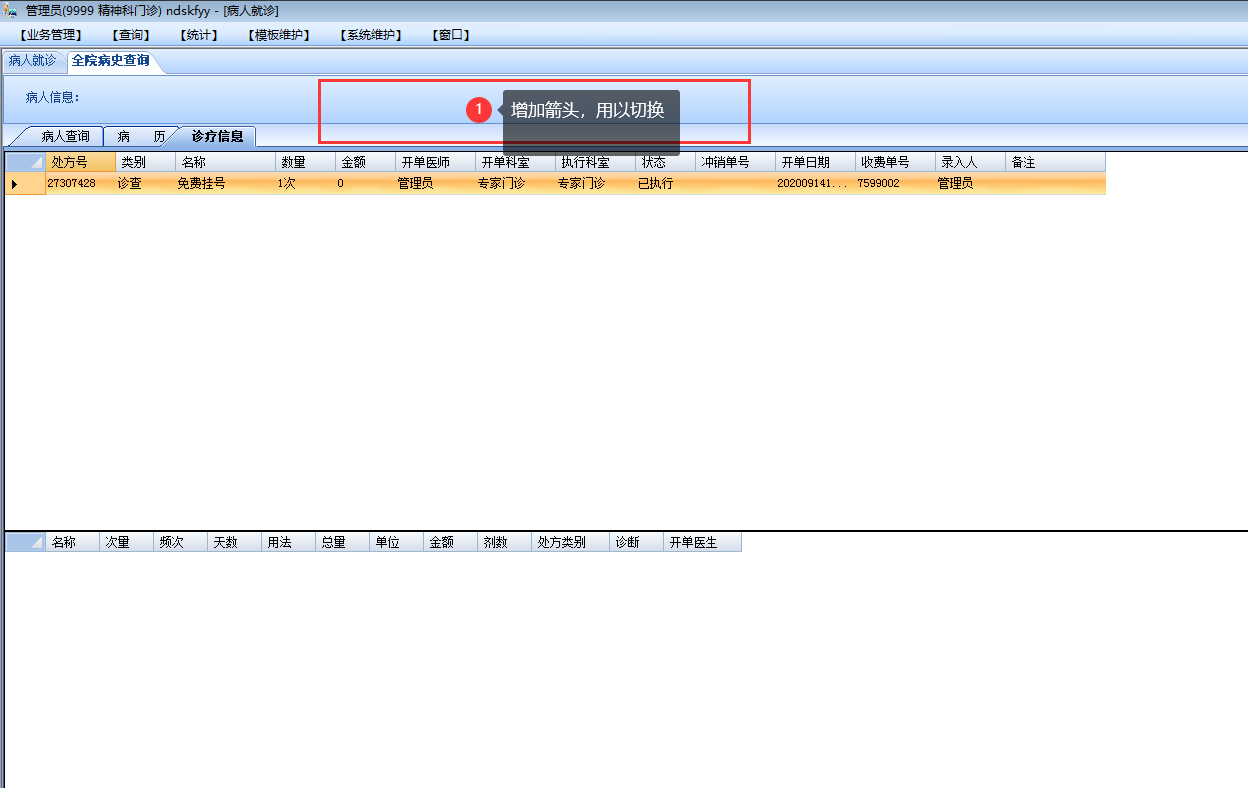This screenshot has height=788, width=1248.
Task: Click the 单位 column header
Action: coord(396,542)
